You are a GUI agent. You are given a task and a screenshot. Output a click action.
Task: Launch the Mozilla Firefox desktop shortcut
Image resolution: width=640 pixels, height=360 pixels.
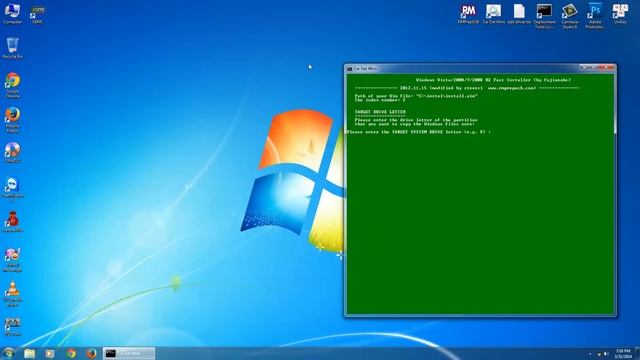point(12,120)
